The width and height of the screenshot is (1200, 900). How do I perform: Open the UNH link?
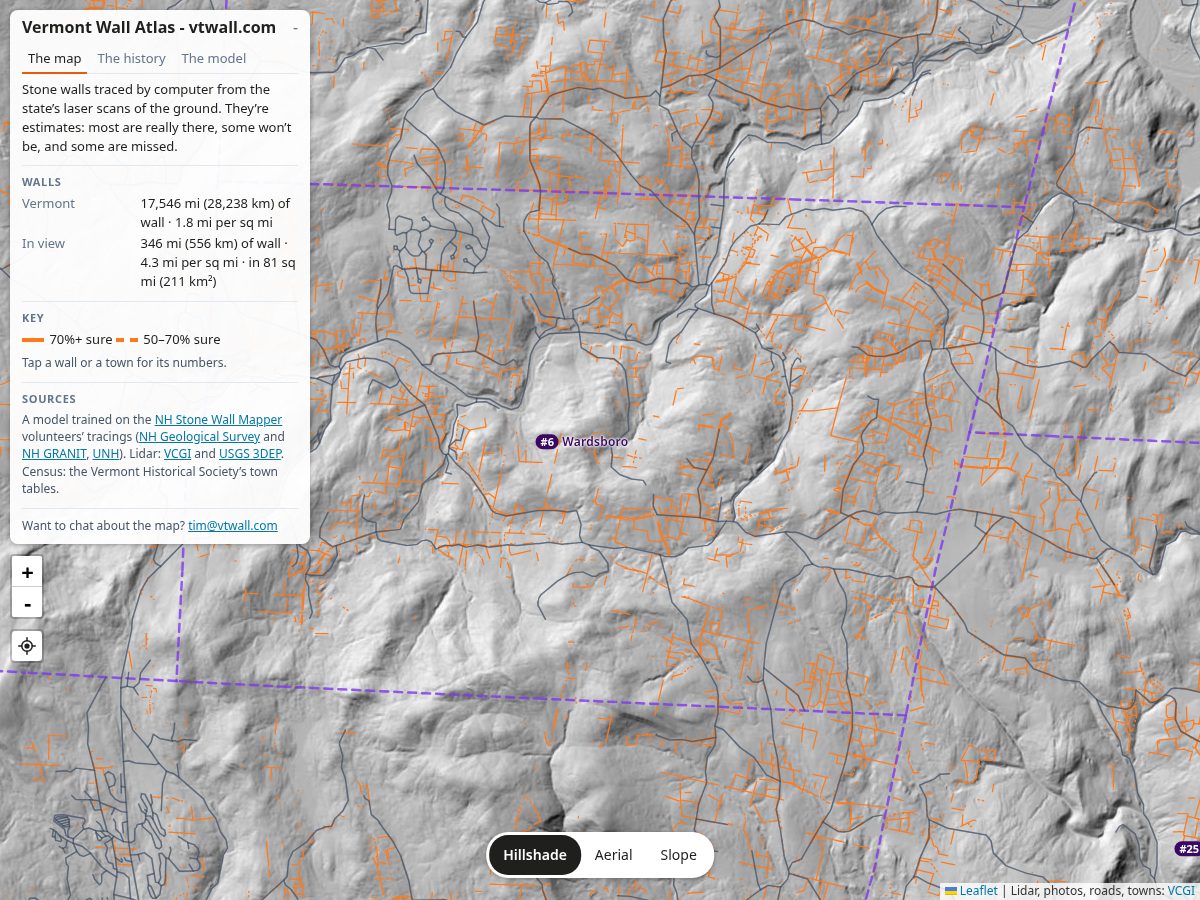105,454
